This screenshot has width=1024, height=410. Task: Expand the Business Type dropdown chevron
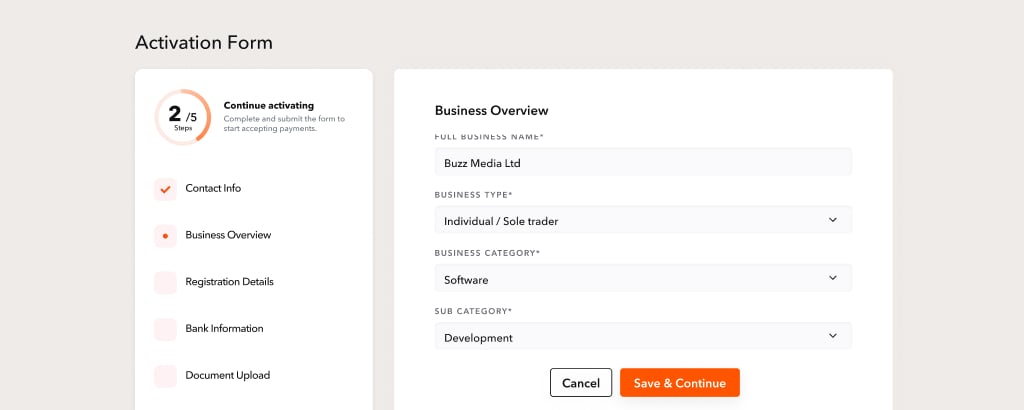[833, 220]
